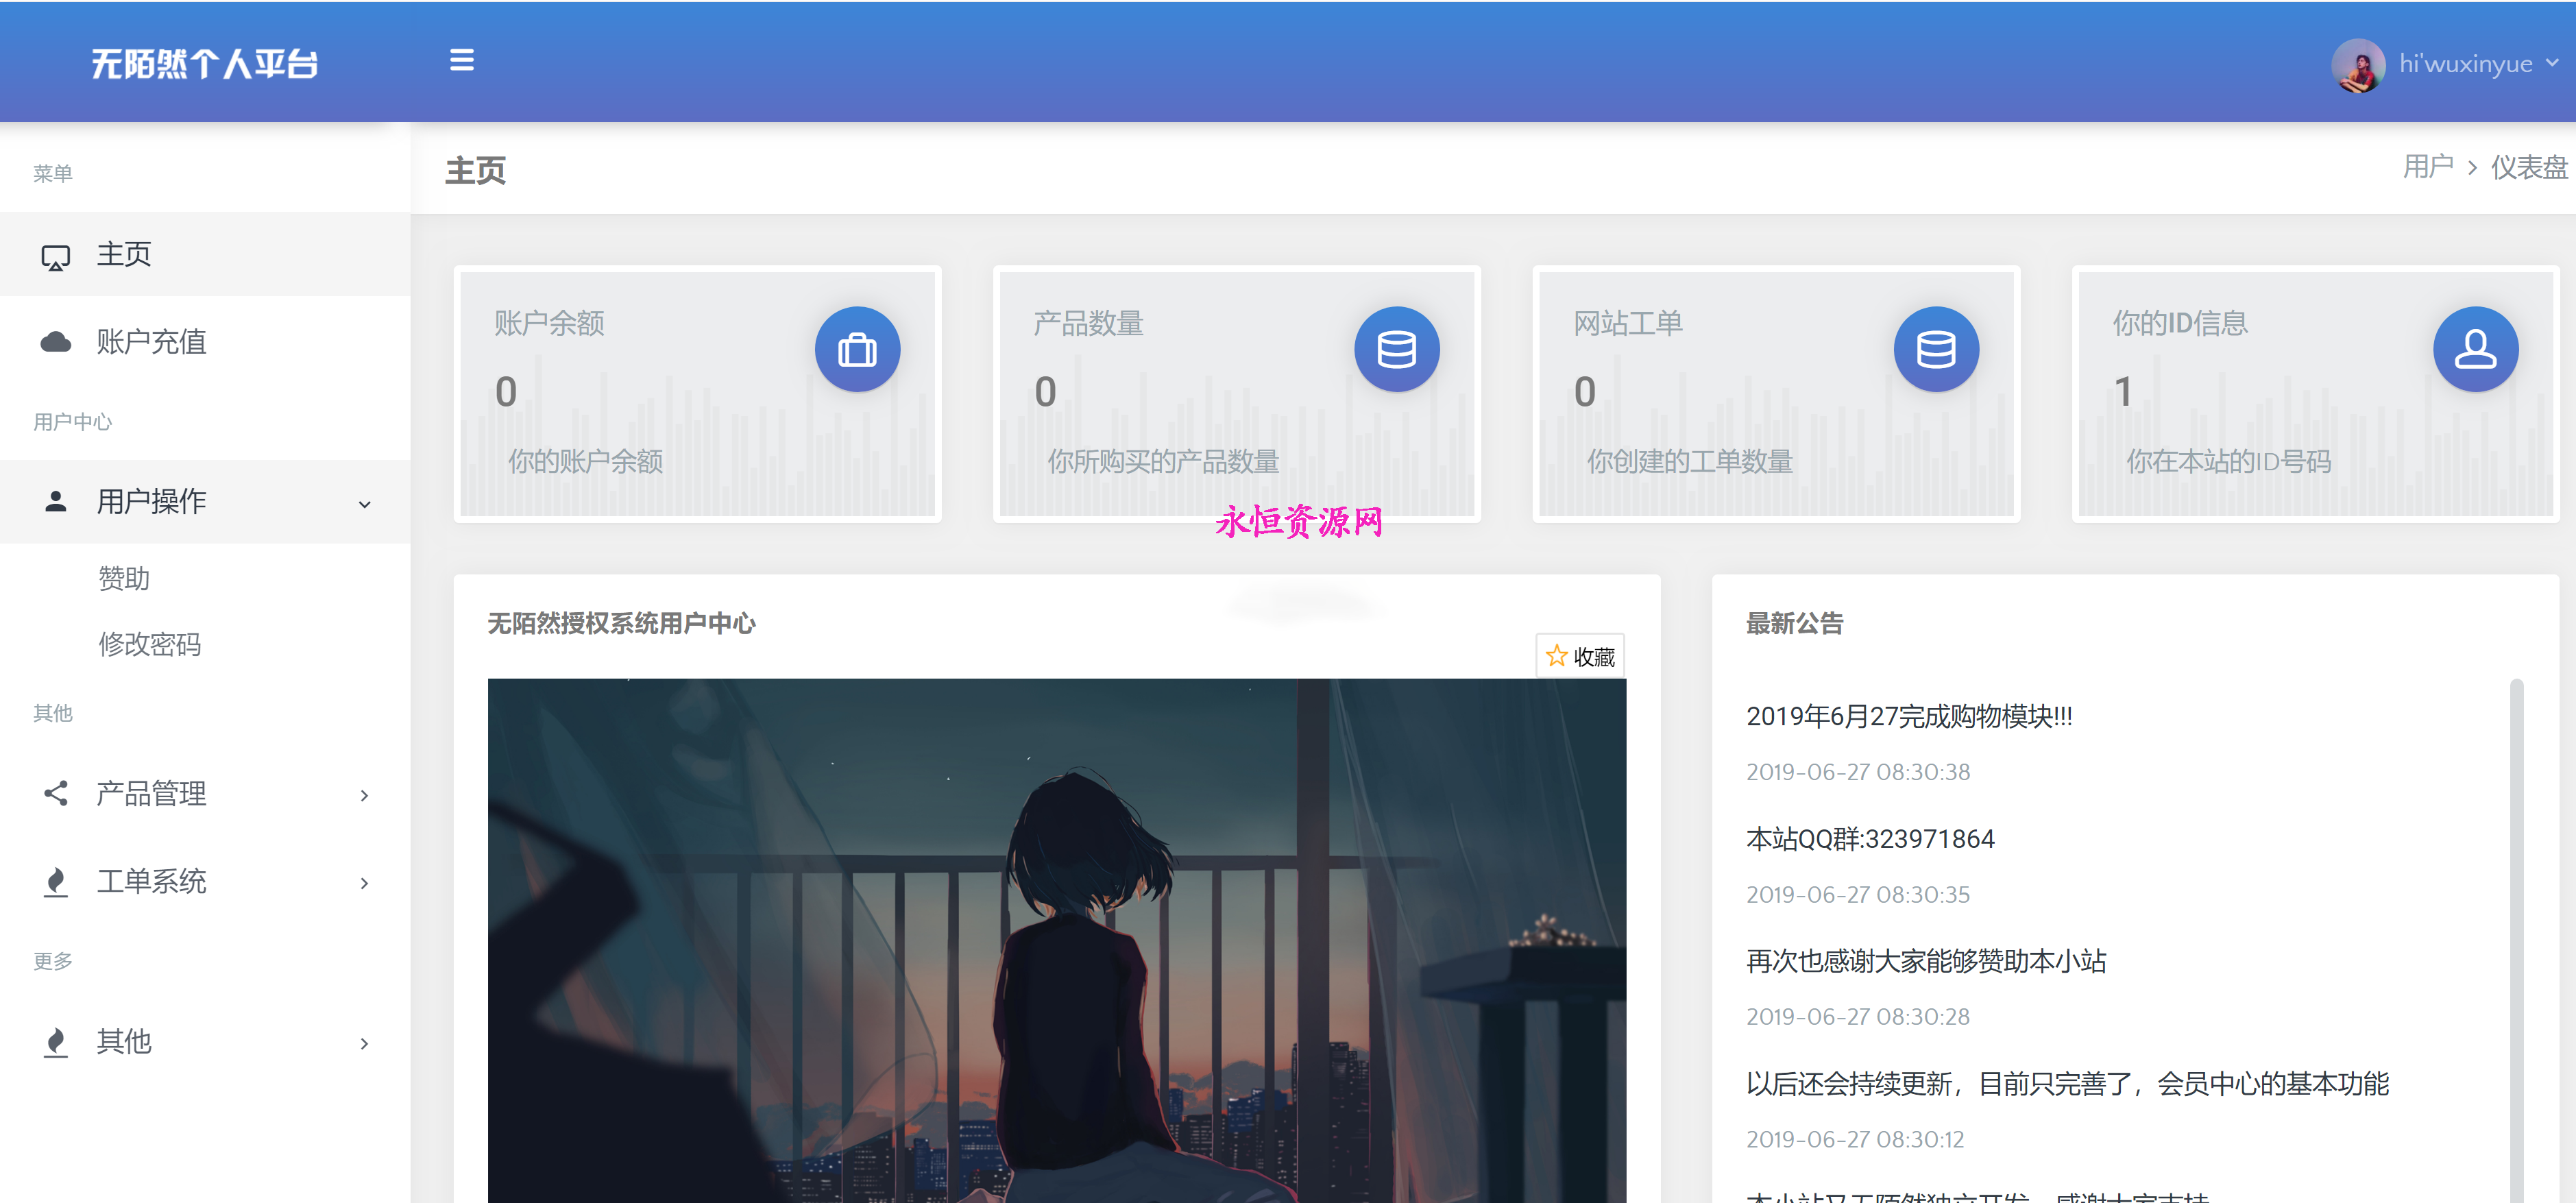Click the database icon on 产品数量 card
The width and height of the screenshot is (2576, 1203).
pos(1396,349)
